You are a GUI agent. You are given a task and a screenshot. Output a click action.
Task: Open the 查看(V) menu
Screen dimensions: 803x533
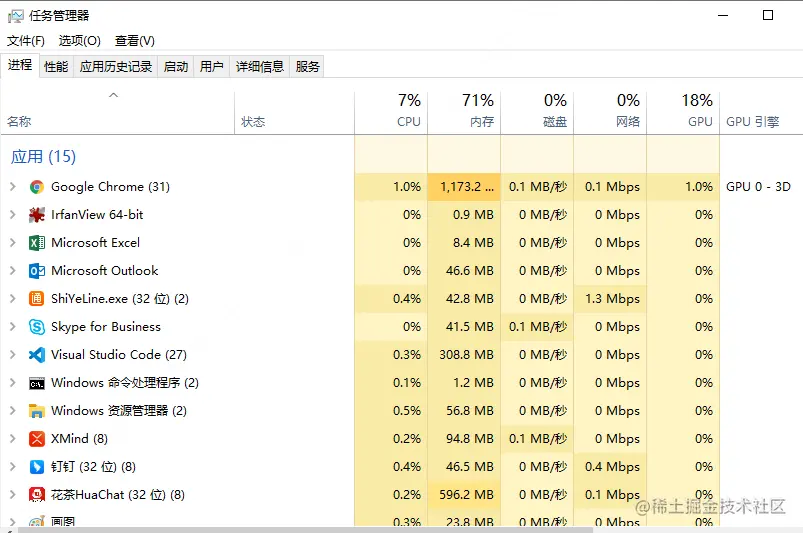[135, 40]
